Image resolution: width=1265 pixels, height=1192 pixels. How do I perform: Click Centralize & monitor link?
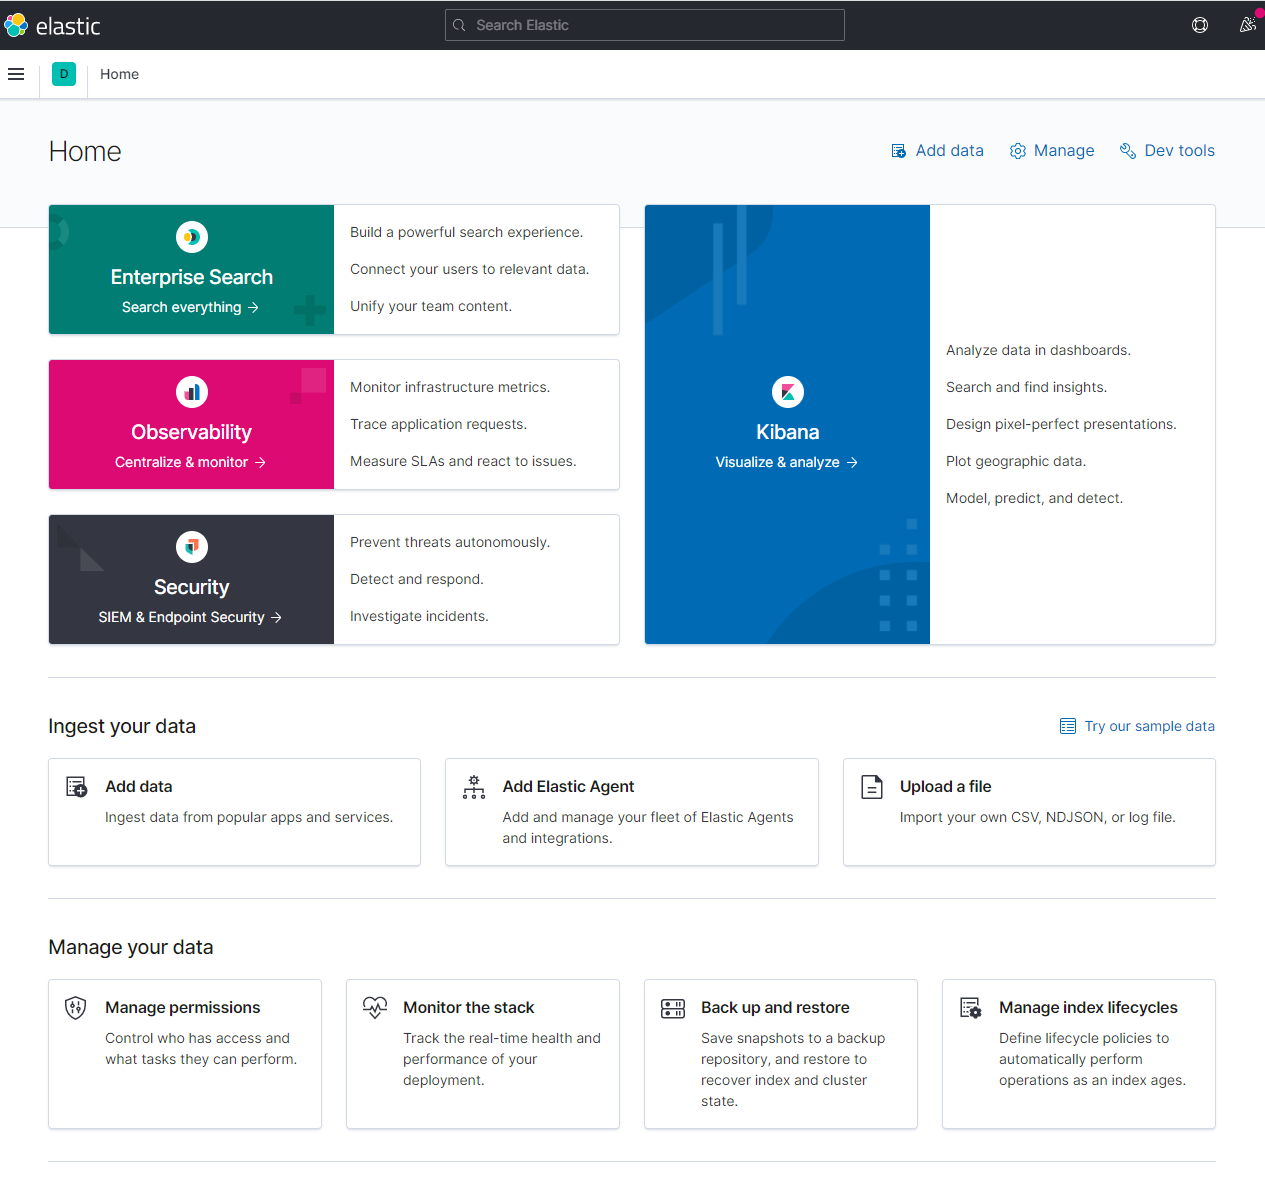[x=191, y=462]
